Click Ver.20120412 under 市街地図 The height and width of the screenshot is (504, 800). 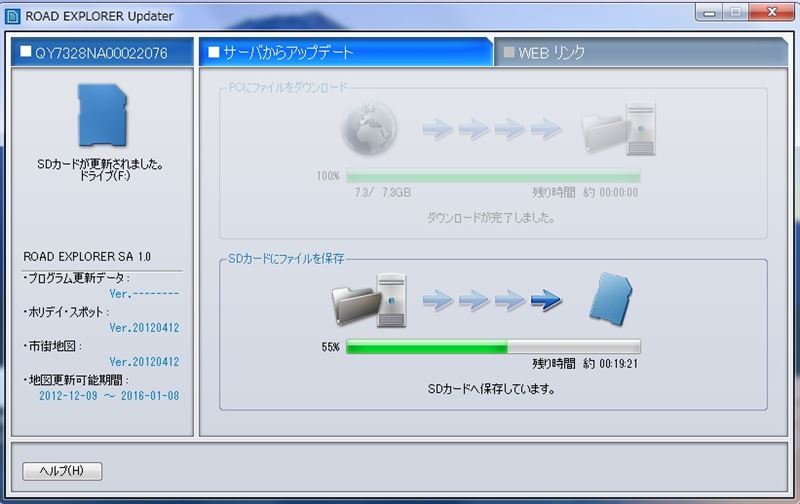point(144,362)
